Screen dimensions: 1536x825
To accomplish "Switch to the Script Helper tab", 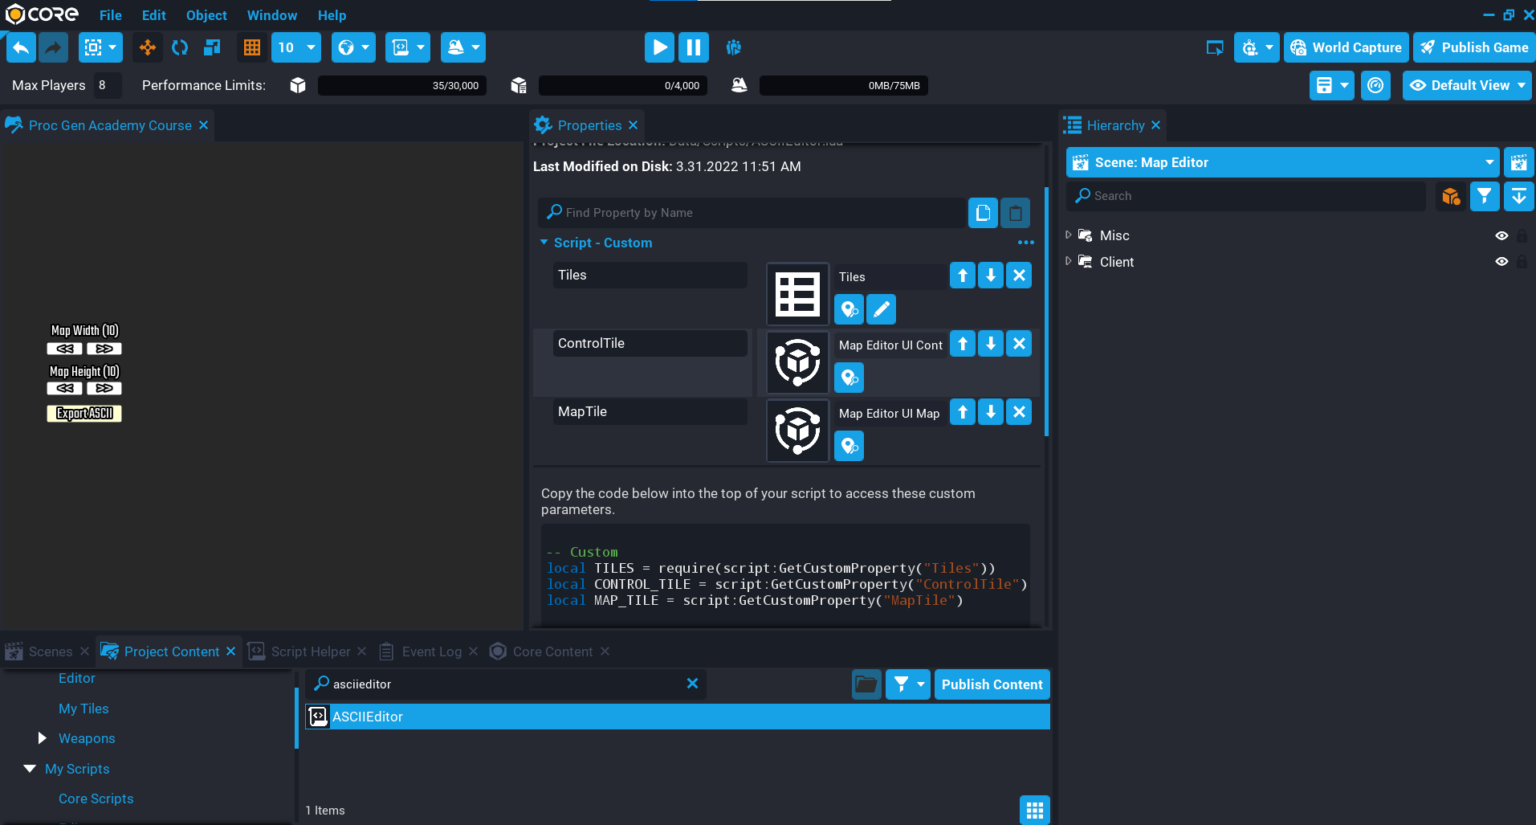I will 309,651.
